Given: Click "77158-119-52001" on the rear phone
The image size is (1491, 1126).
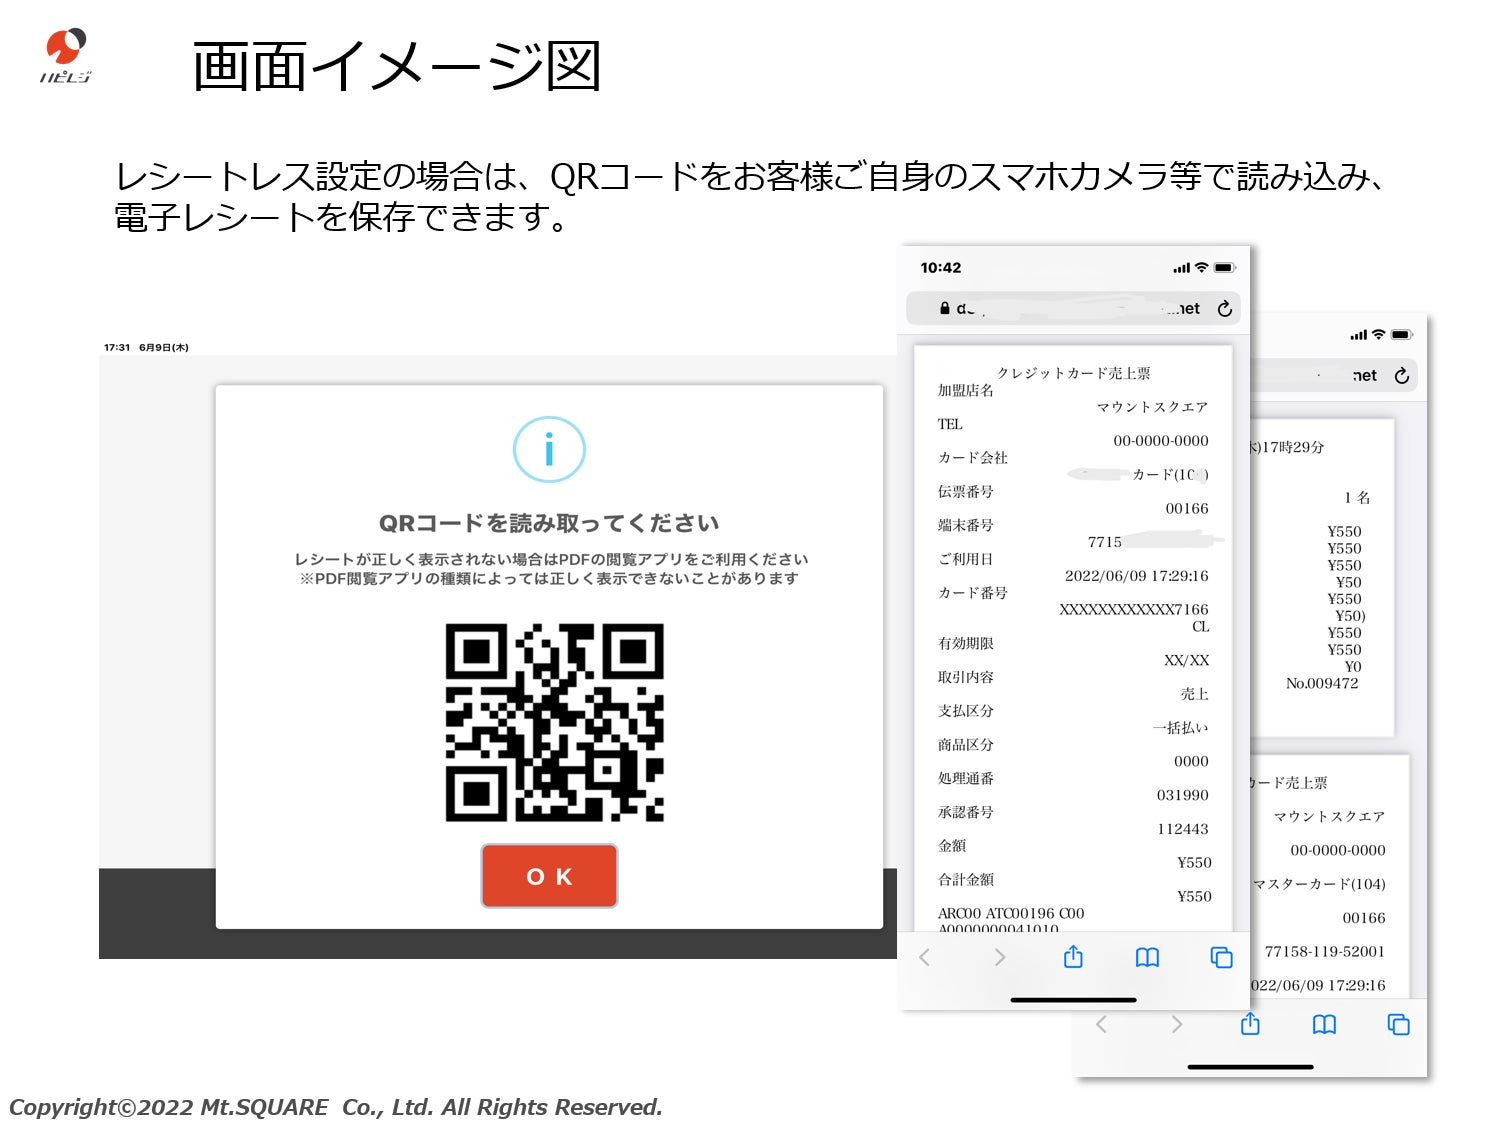Looking at the screenshot, I should click(1325, 952).
